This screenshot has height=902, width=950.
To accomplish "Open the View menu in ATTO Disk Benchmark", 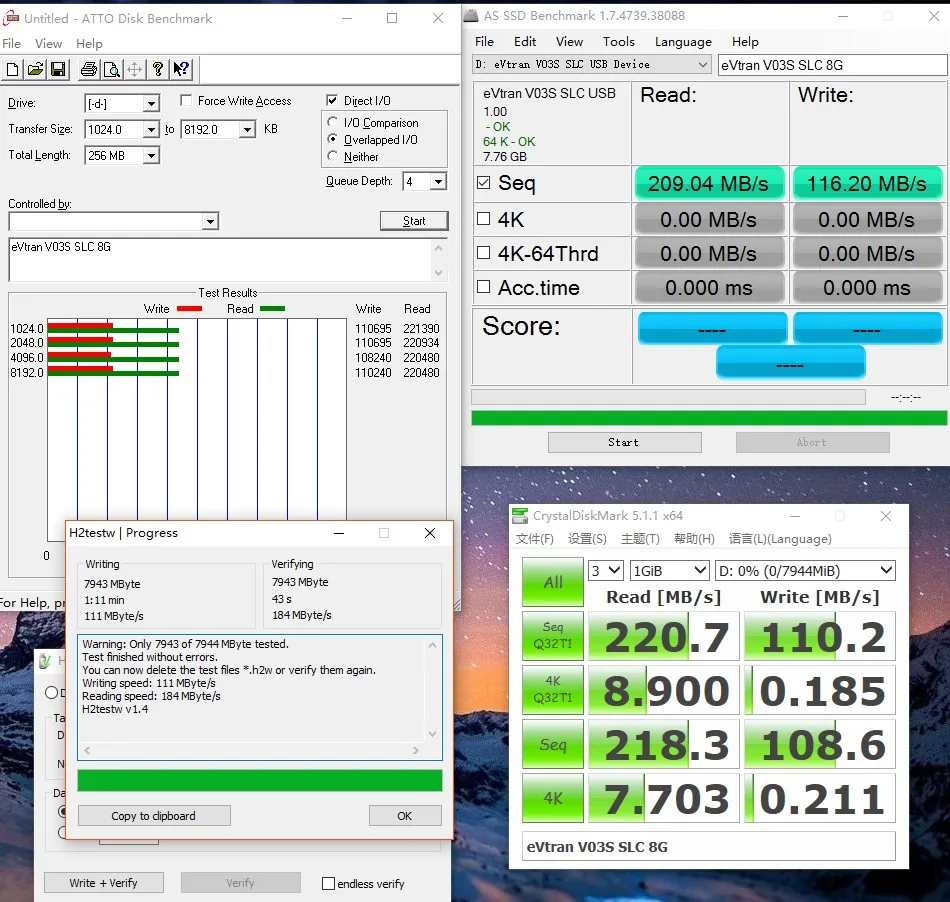I will click(48, 44).
